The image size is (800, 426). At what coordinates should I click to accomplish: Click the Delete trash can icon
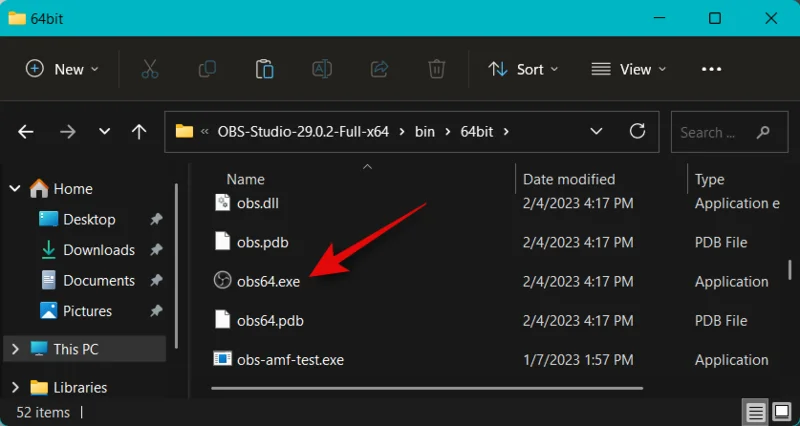coord(436,69)
